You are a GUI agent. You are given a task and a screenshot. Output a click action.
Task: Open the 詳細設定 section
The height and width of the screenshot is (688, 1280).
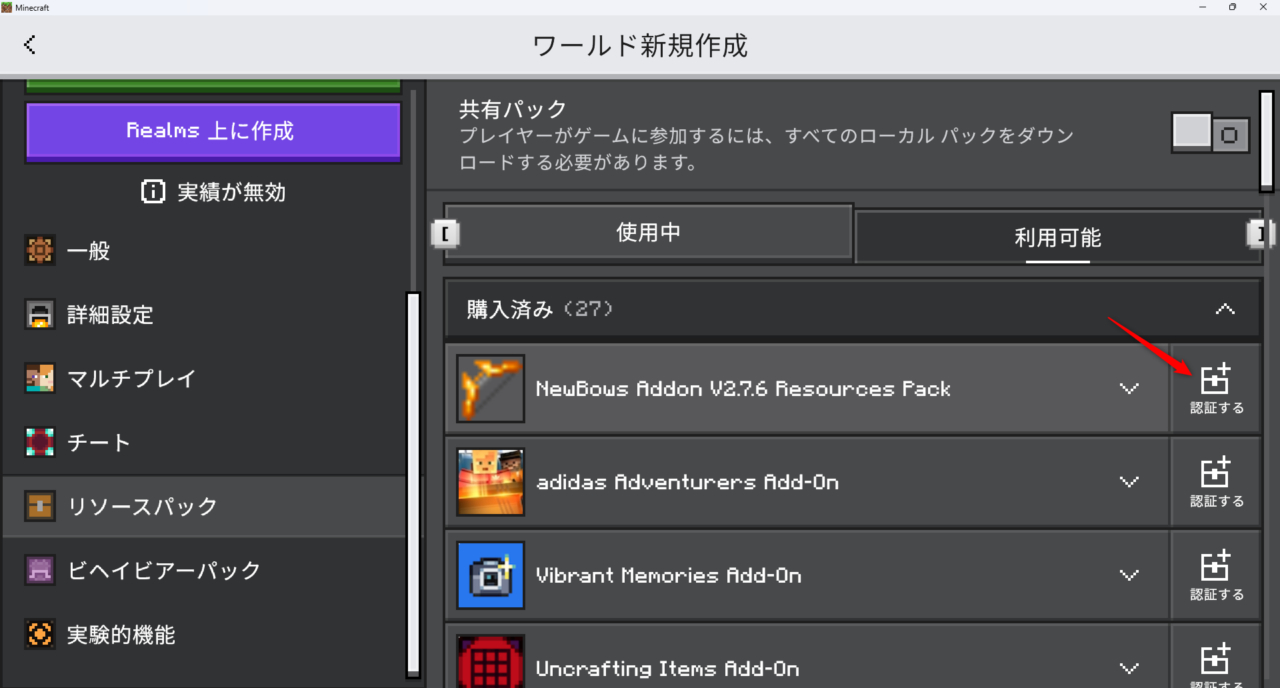pos(204,315)
